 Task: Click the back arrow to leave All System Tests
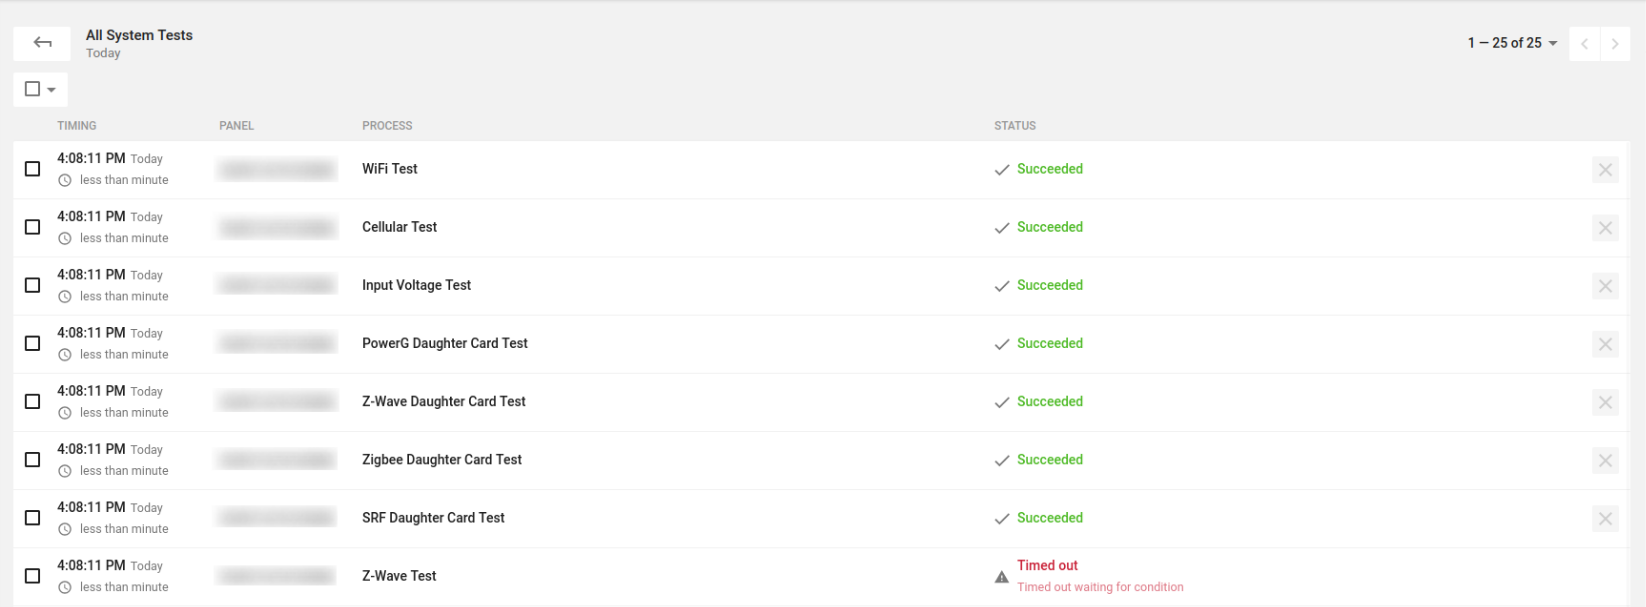[41, 43]
